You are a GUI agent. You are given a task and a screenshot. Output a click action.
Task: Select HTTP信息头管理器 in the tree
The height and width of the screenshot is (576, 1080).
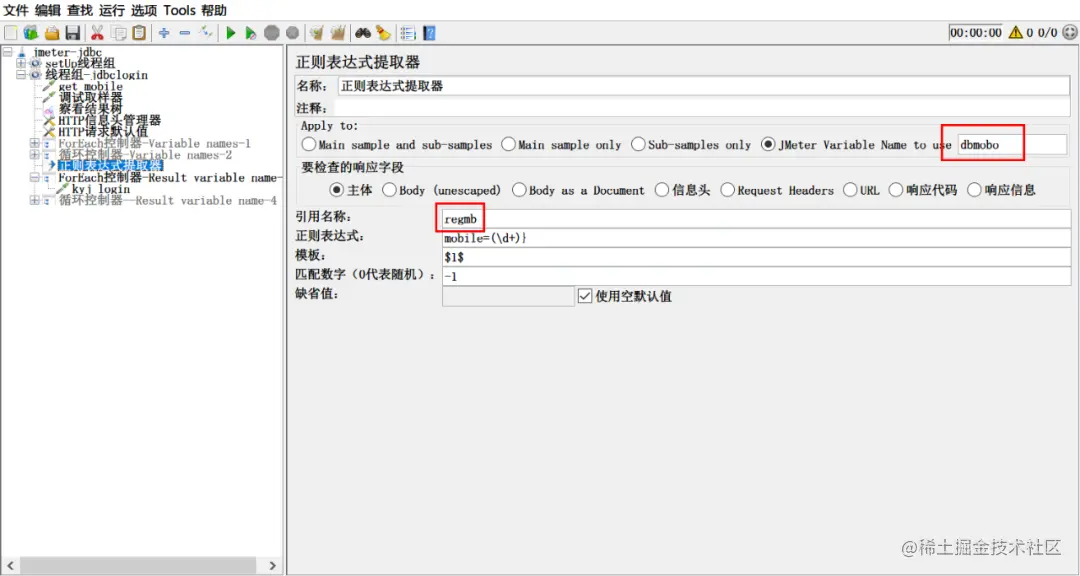coord(110,121)
